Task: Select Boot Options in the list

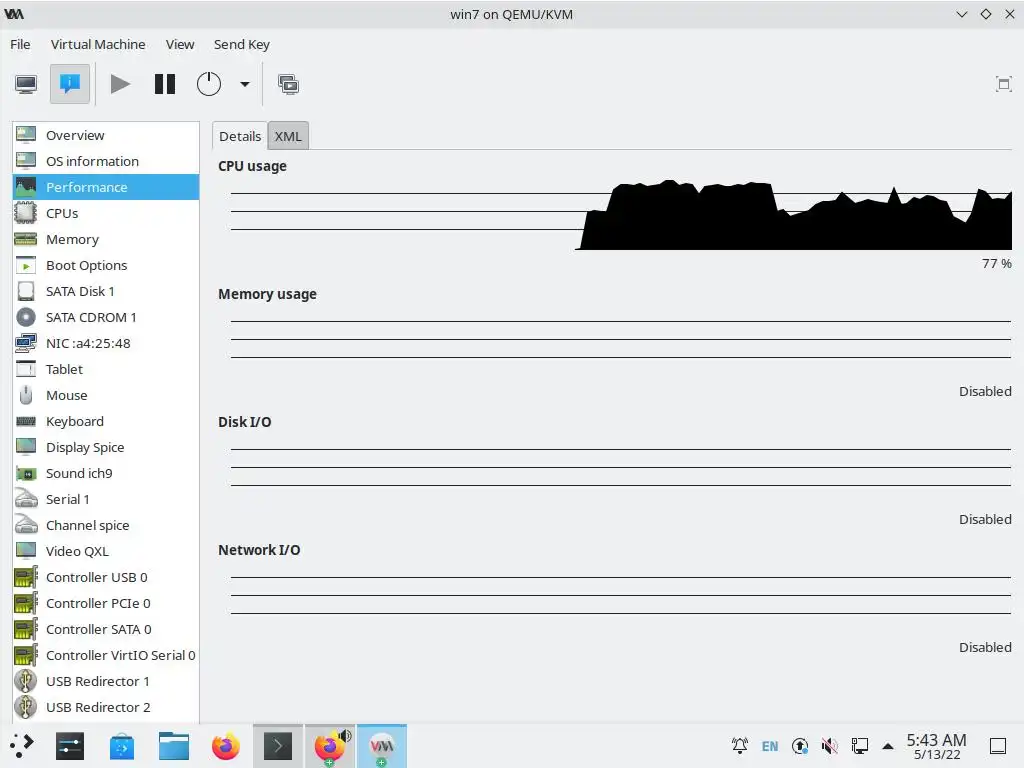Action: point(106,265)
